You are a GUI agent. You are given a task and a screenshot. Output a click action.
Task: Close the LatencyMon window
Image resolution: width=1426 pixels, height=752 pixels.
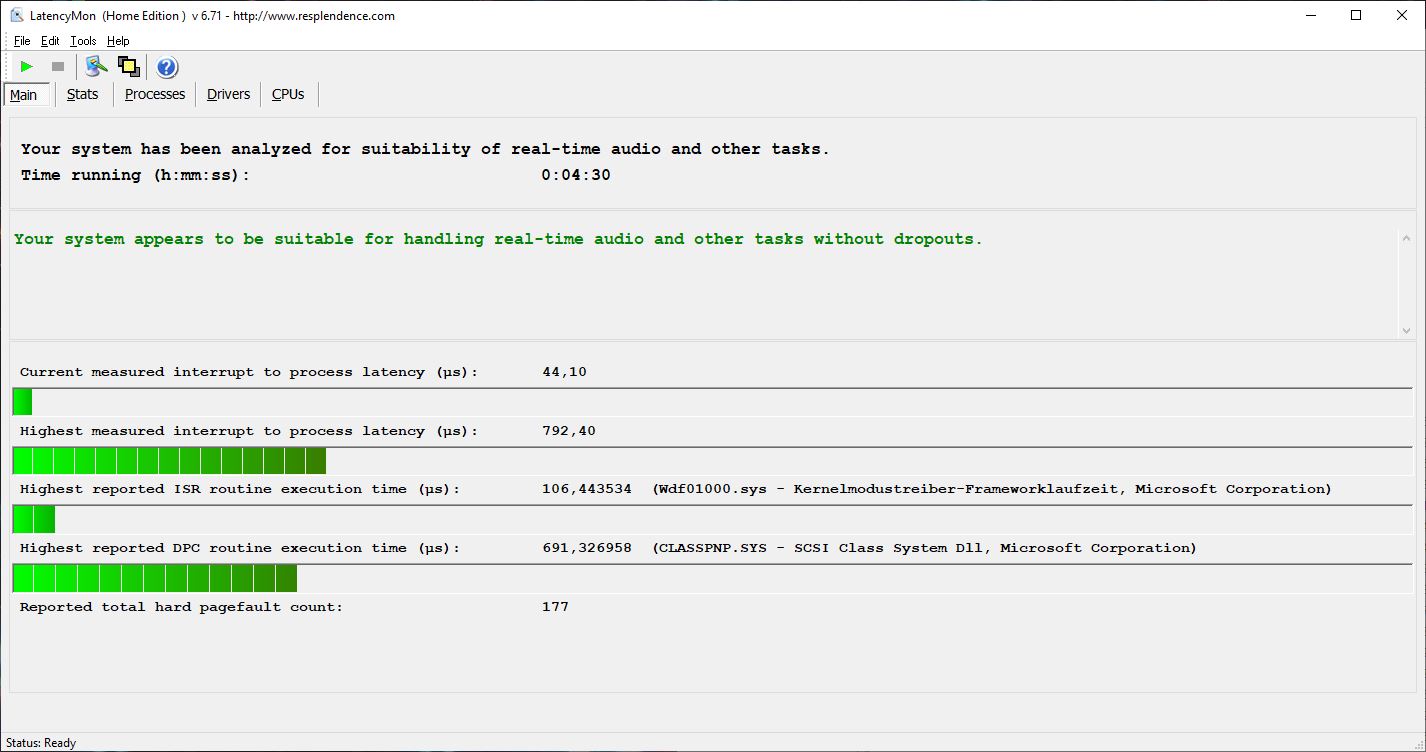[x=1402, y=15]
